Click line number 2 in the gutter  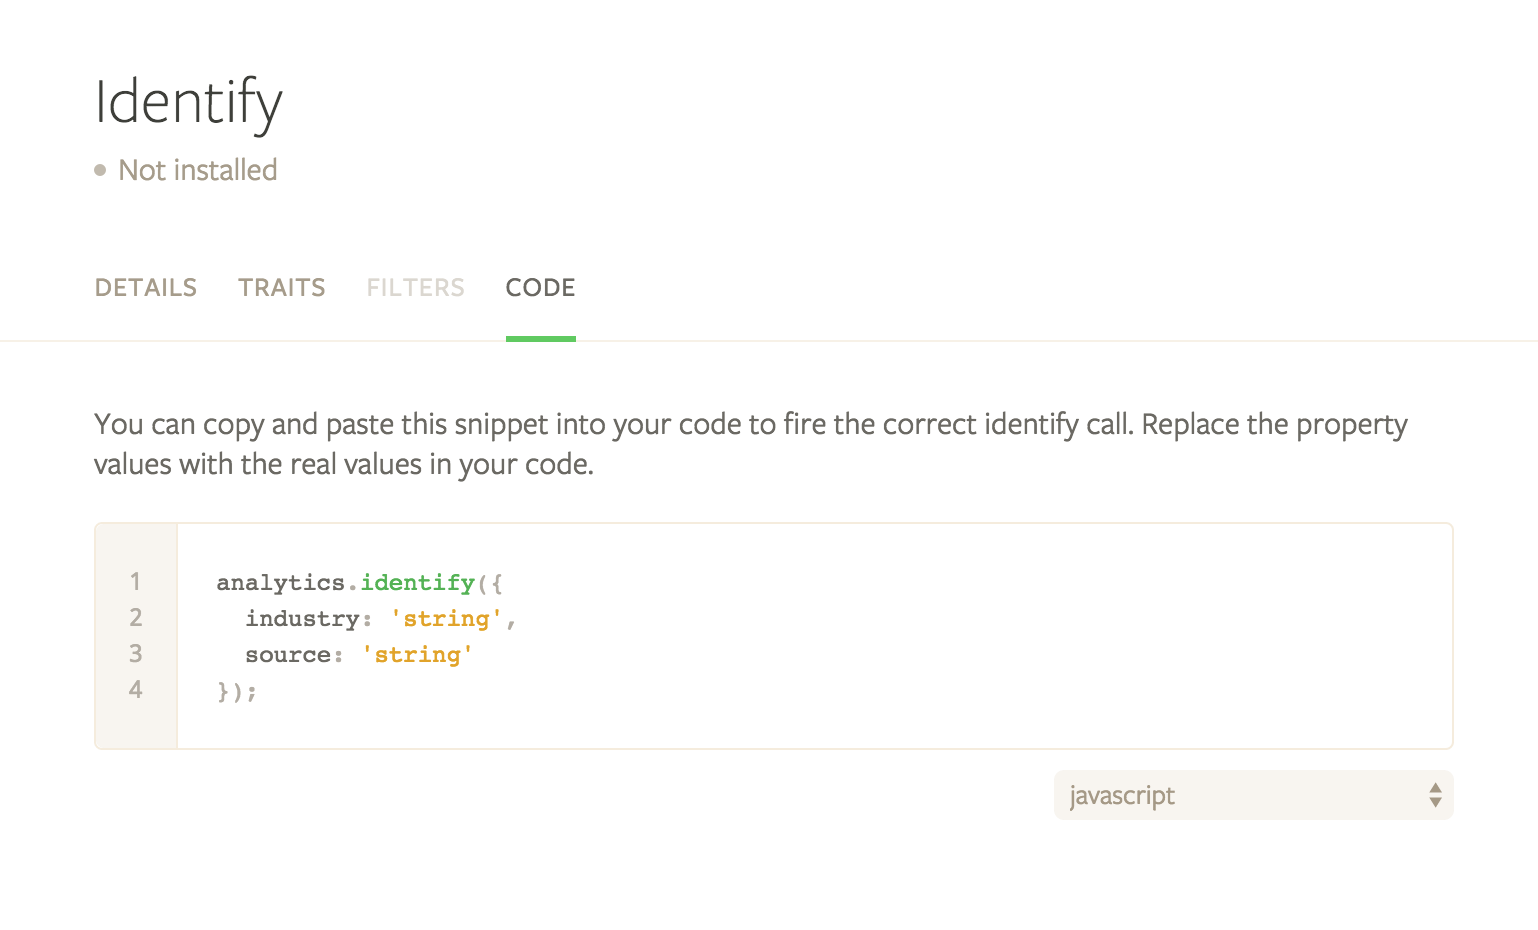(136, 617)
